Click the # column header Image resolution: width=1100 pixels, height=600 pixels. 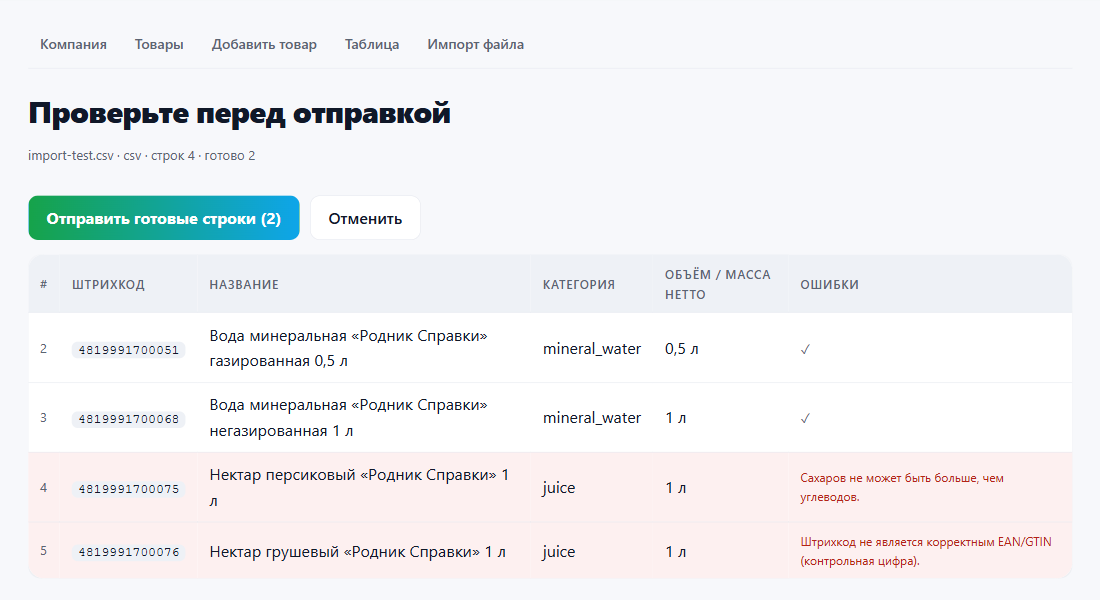tap(43, 284)
